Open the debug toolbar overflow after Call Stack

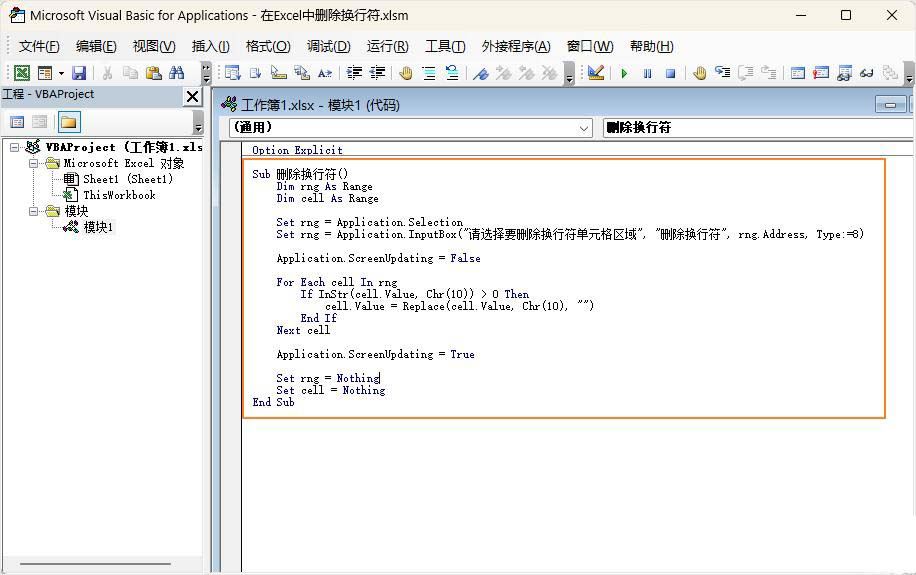908,73
